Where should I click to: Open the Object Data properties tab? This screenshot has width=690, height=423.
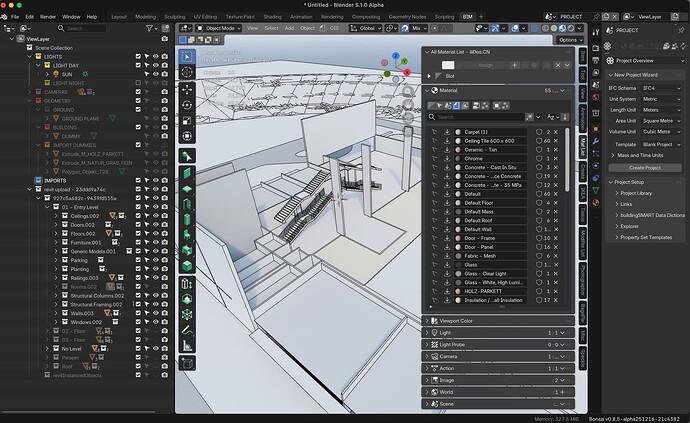[595, 190]
